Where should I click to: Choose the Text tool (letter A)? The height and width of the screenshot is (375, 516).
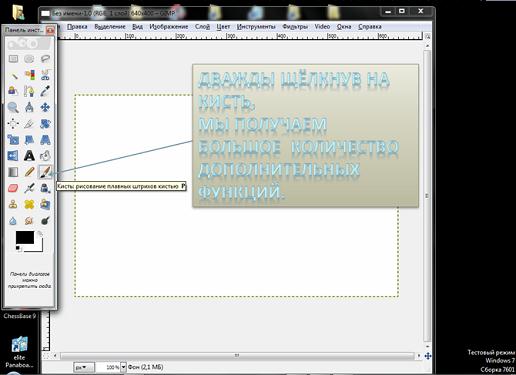pyautogui.click(x=29, y=156)
